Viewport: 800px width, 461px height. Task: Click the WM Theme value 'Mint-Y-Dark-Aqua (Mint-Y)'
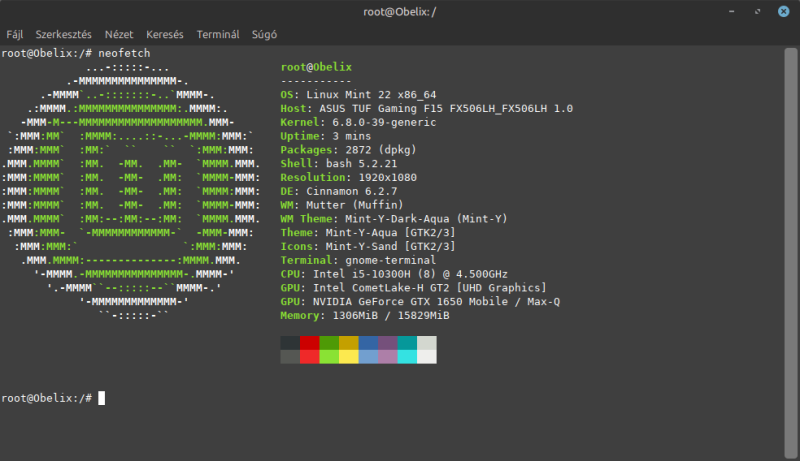tap(426, 219)
